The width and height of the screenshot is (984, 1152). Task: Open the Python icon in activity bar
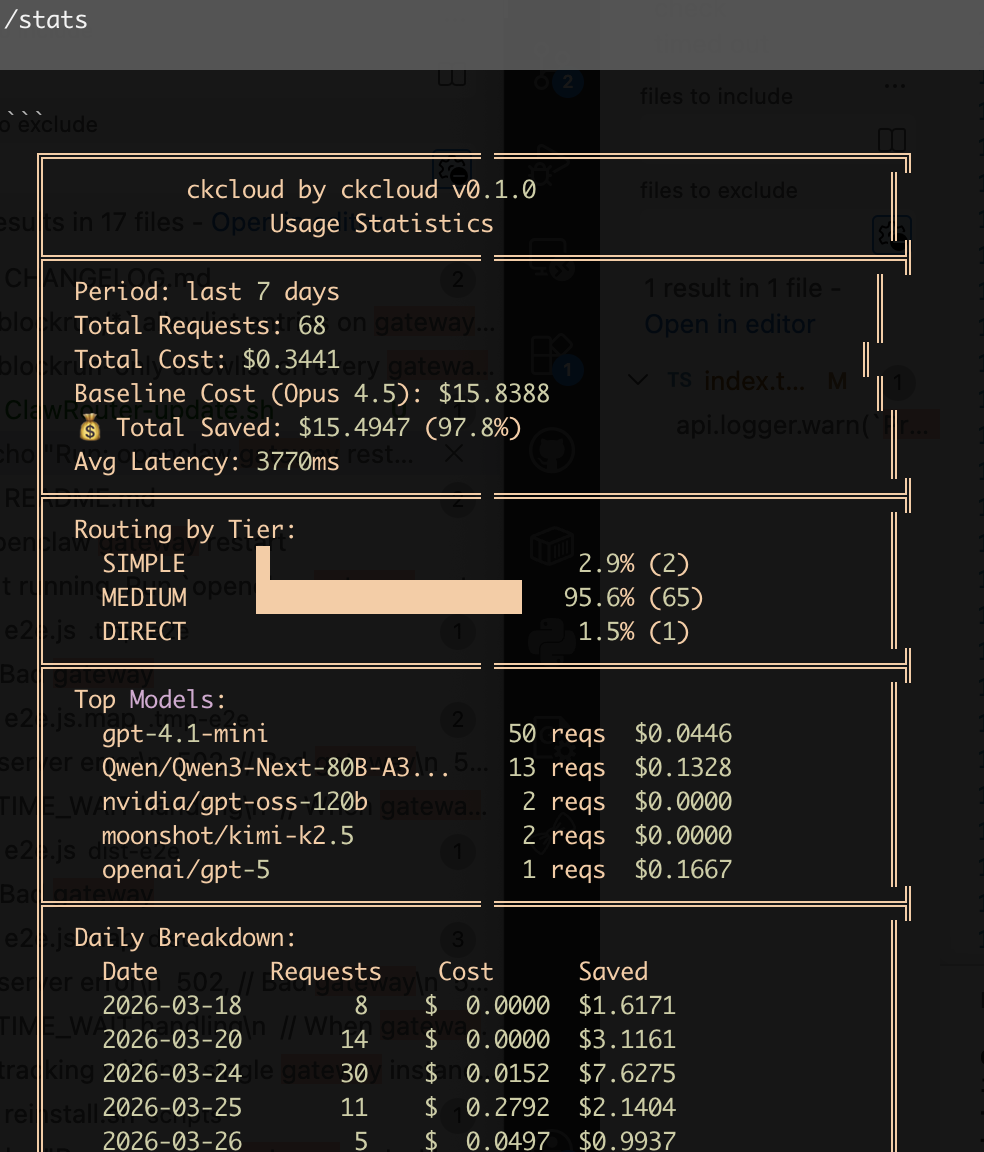click(x=551, y=640)
